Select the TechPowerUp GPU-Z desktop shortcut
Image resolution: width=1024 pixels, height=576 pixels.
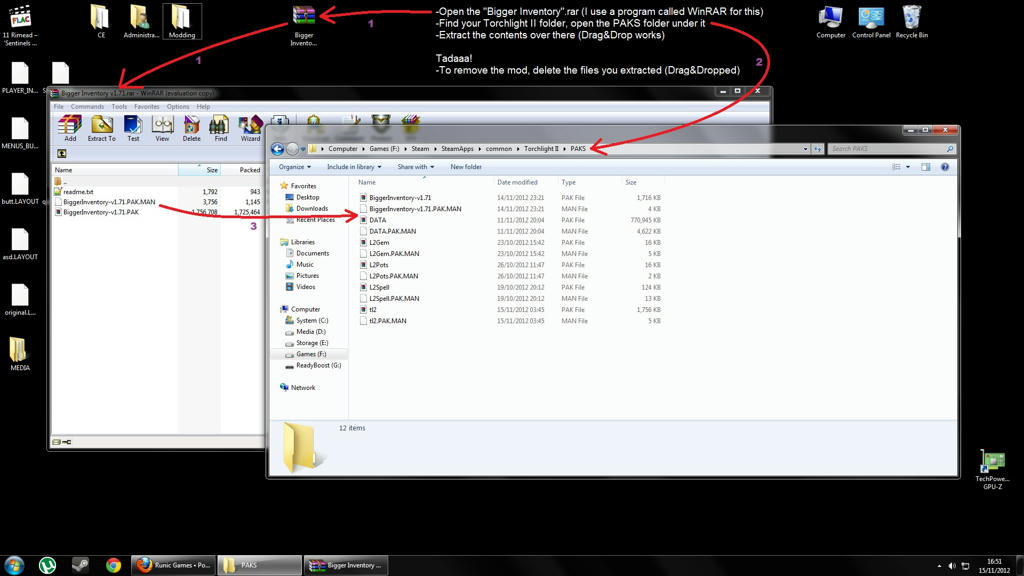(x=992, y=469)
